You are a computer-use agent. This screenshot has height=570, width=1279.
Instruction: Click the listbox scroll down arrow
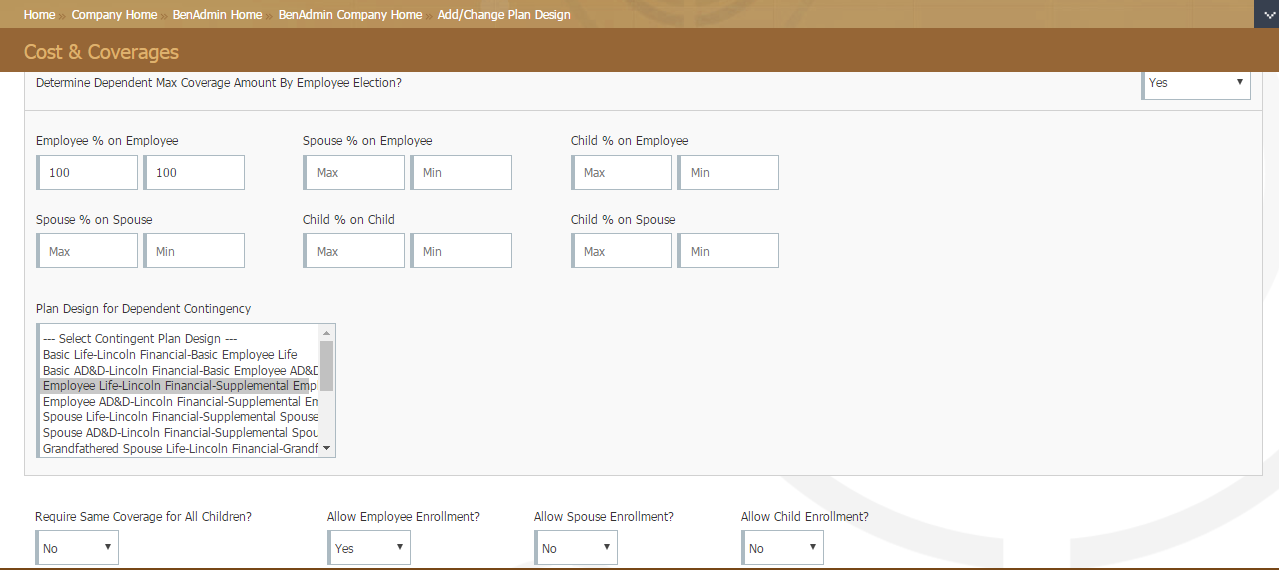pyautogui.click(x=326, y=449)
